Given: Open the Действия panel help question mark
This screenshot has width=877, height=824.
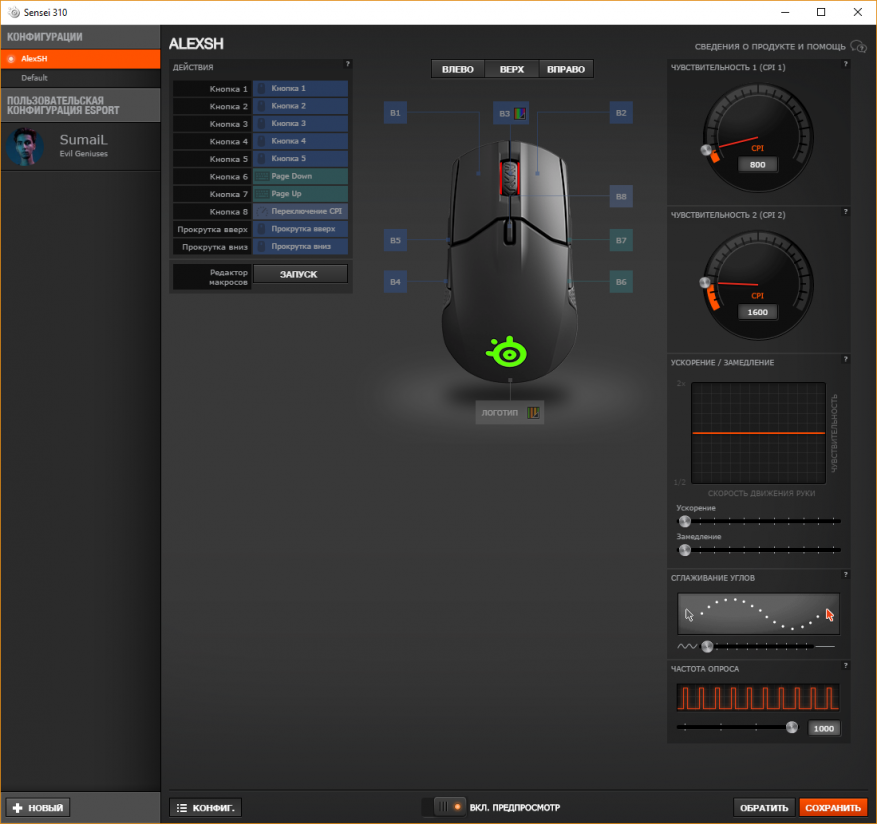Looking at the screenshot, I should [x=347, y=64].
